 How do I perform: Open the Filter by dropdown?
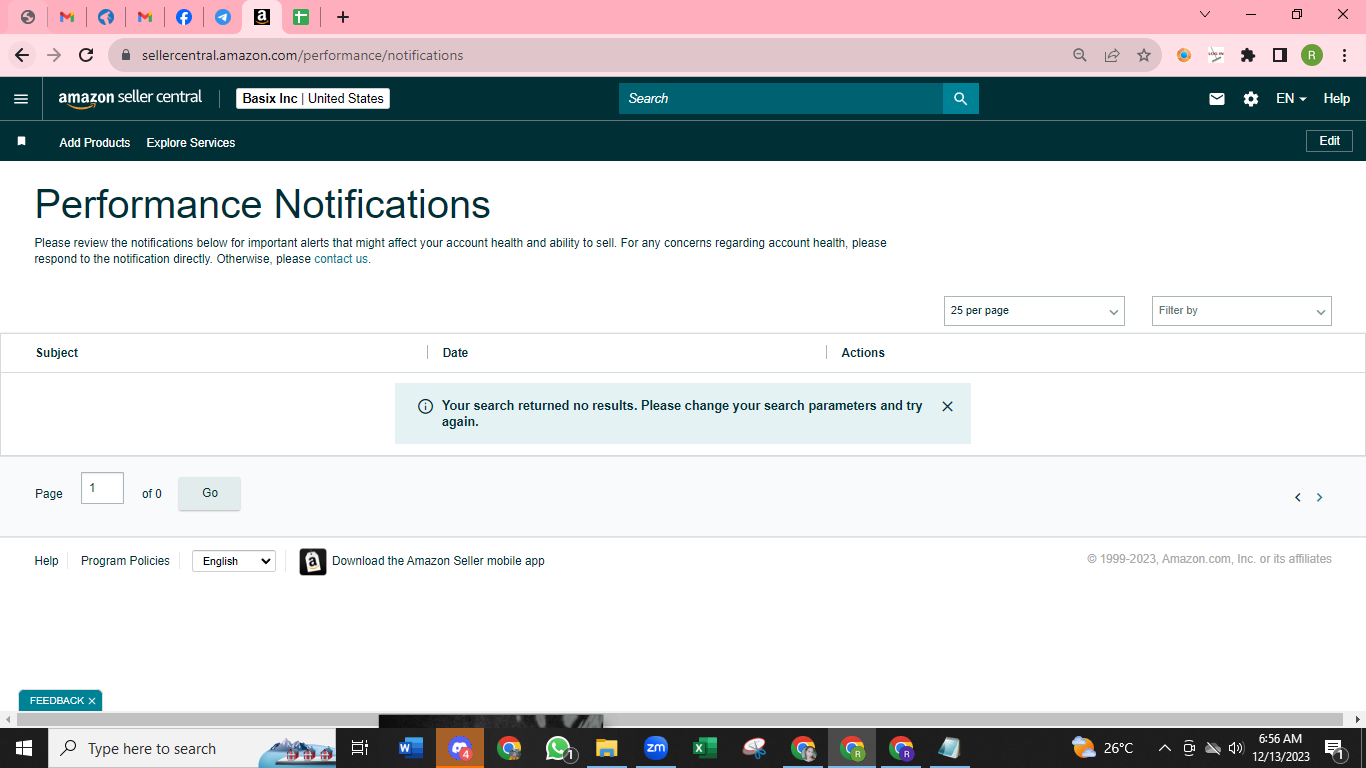click(x=1242, y=311)
